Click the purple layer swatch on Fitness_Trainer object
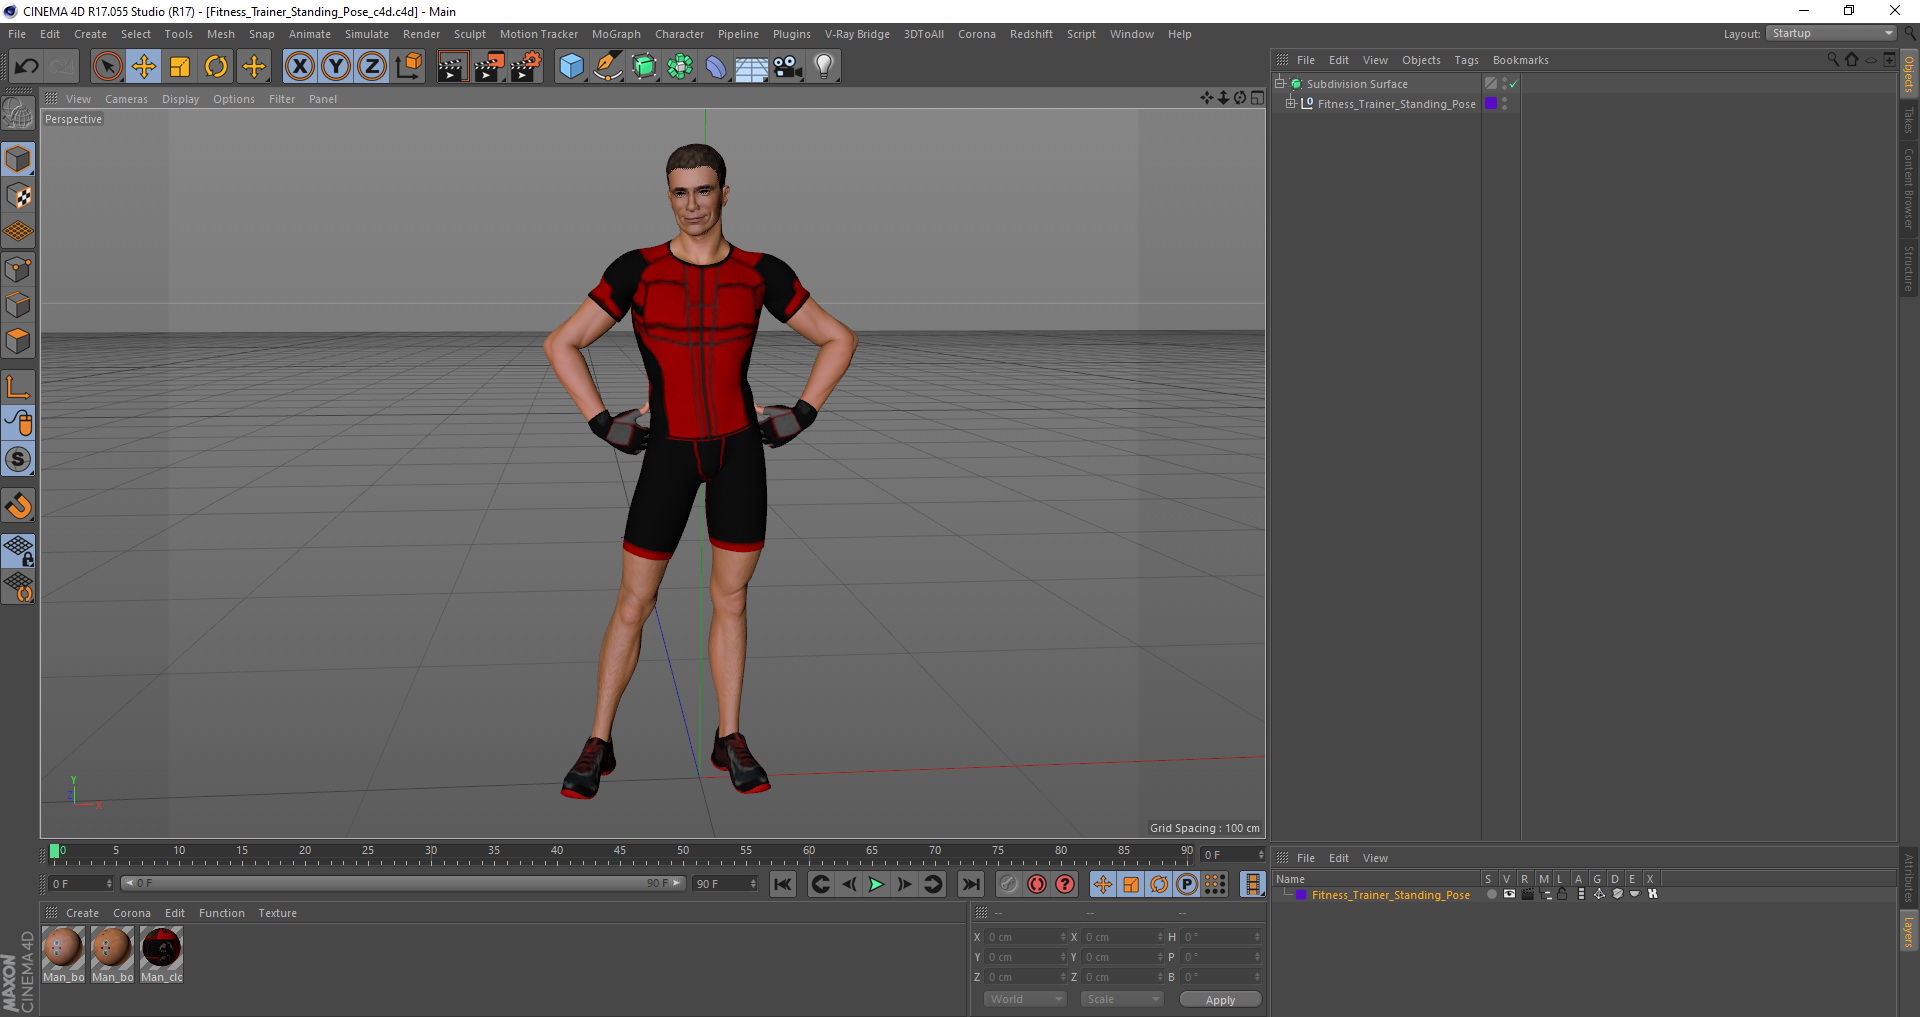The image size is (1920, 1017). click(x=1491, y=103)
